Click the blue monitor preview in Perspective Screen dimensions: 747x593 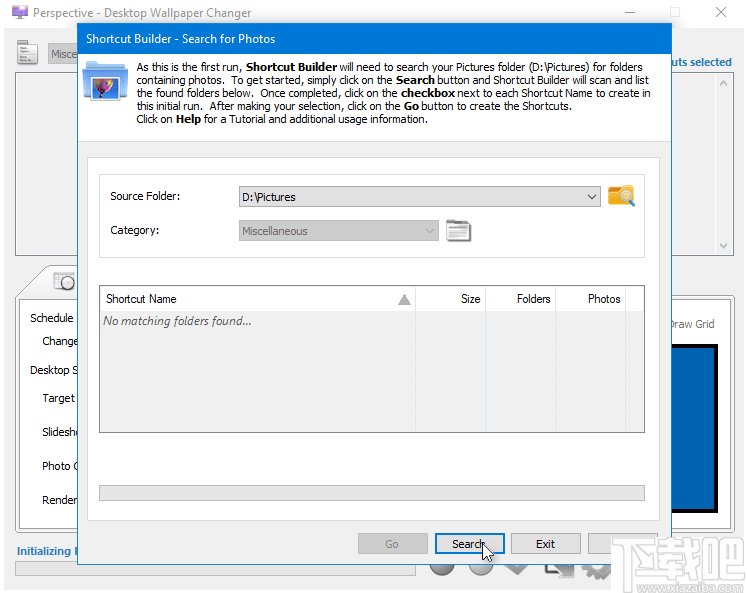694,428
